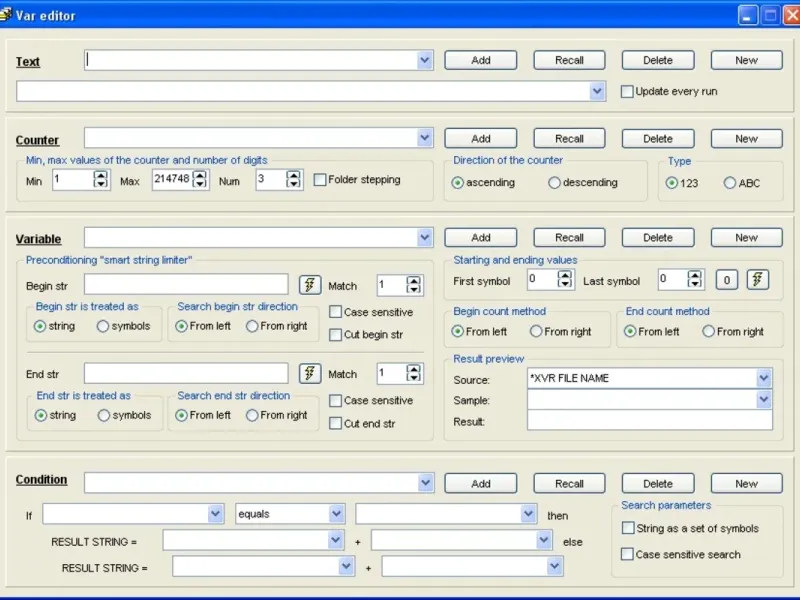The image size is (800, 600).
Task: Open the Source dropdown showing *XVR FILE NAME
Action: click(764, 378)
